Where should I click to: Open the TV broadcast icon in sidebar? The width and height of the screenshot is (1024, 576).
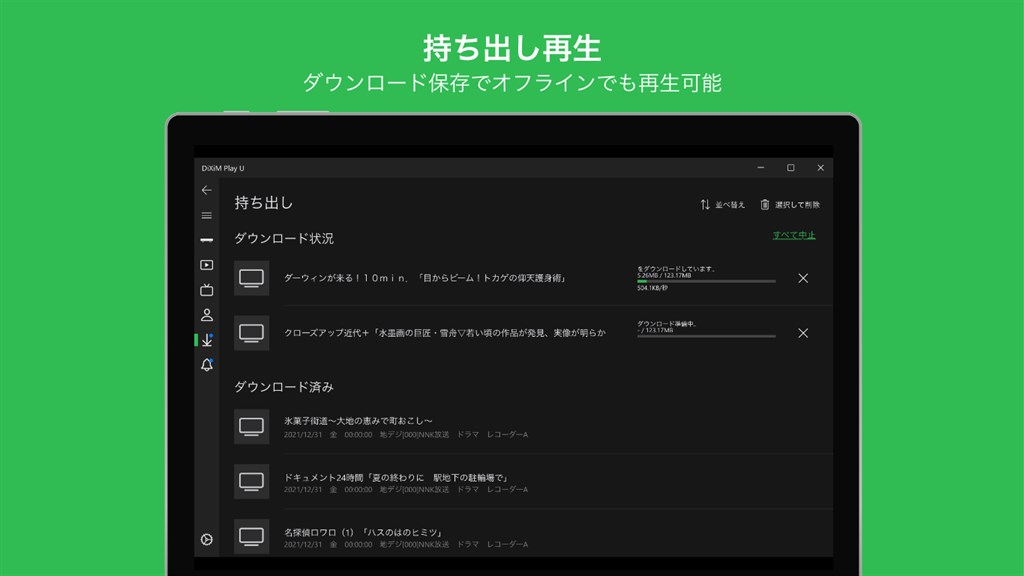[x=206, y=290]
